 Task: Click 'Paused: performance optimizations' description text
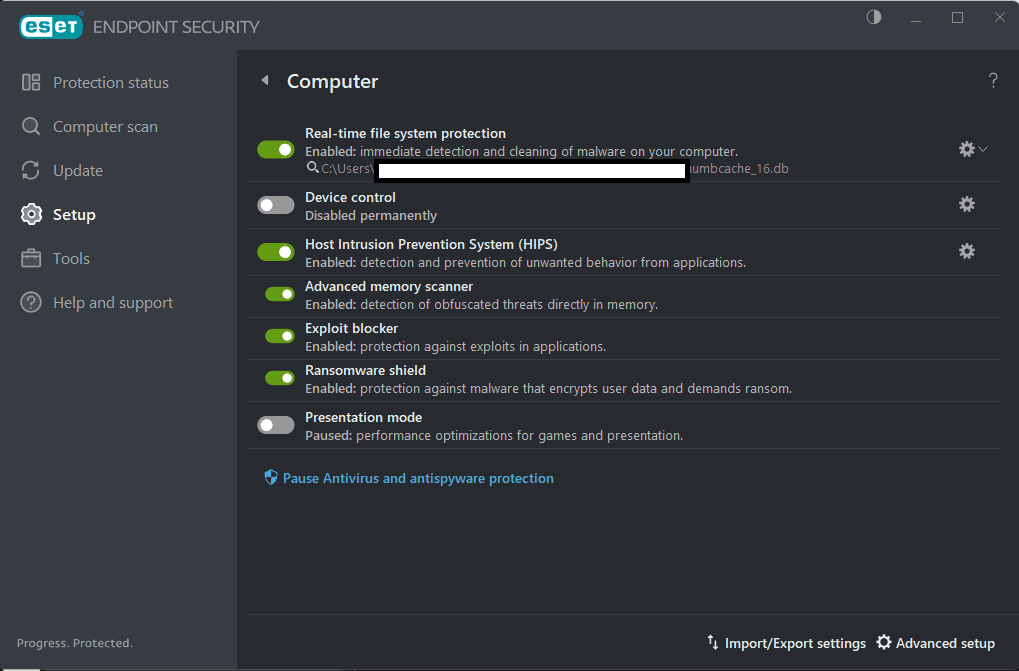[x=494, y=436]
